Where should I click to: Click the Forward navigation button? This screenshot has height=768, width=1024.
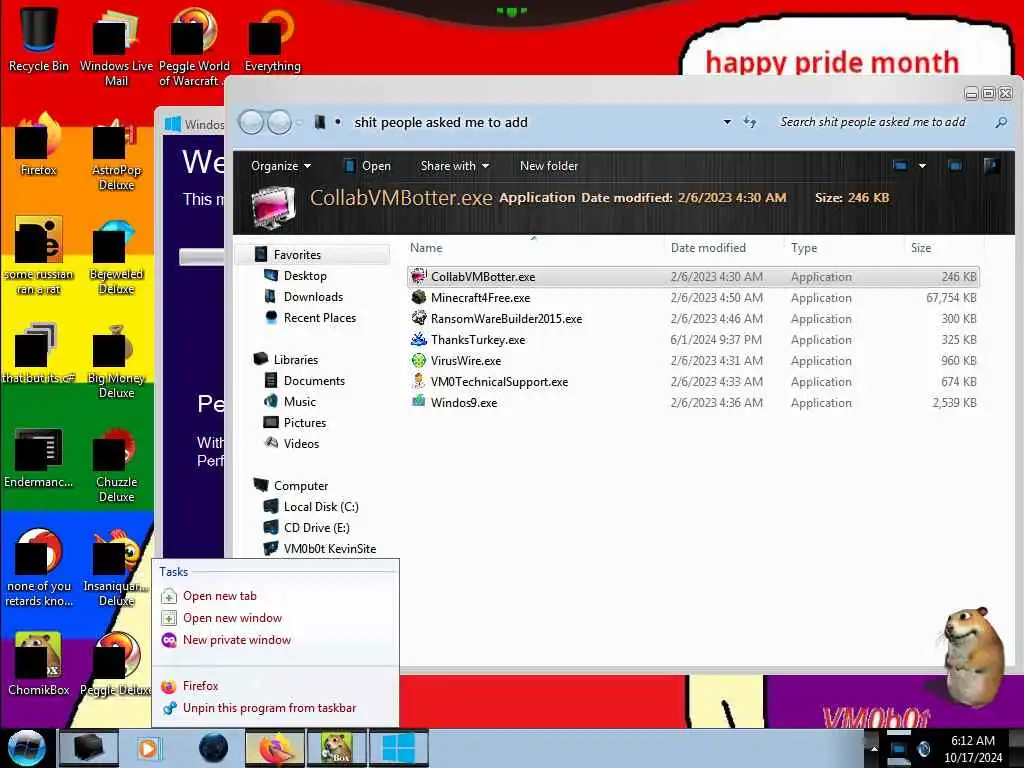[280, 122]
